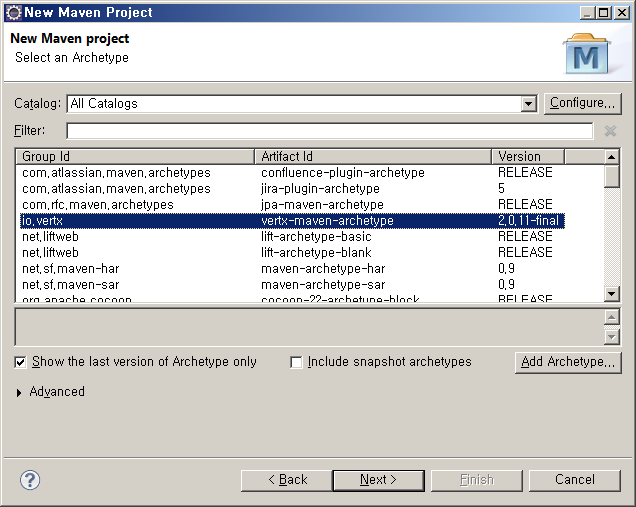This screenshot has width=636, height=507.
Task: Click the All Catalogs combo box text
Action: click(x=104, y=104)
